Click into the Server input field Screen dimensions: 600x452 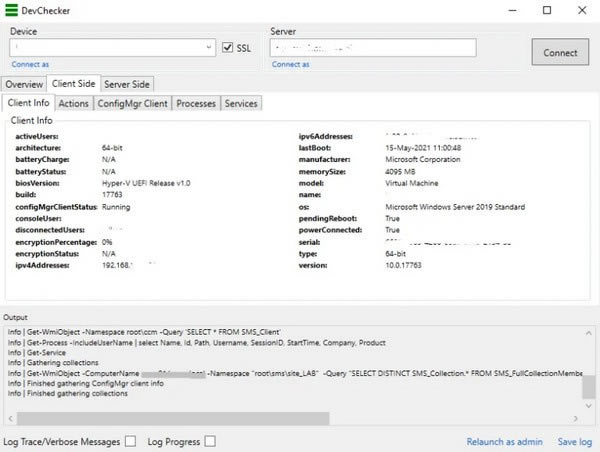(x=373, y=47)
